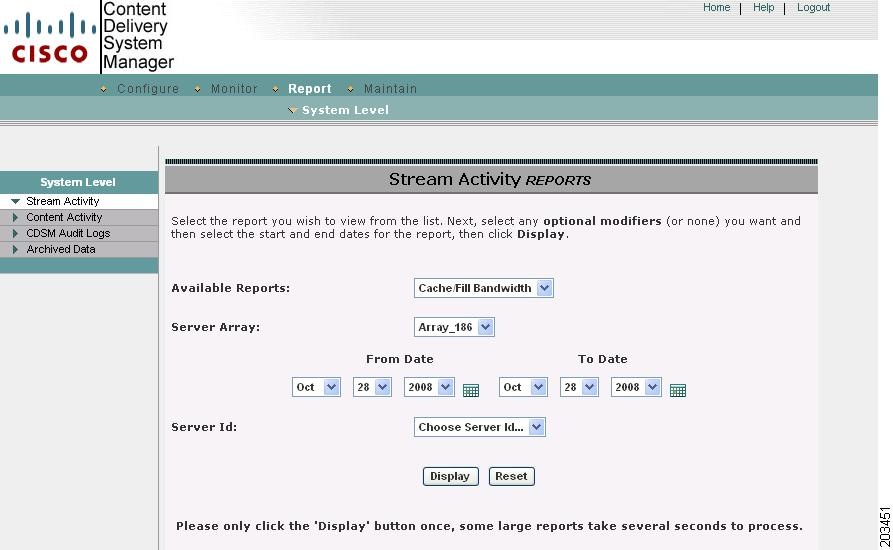893x550 pixels.
Task: Expand the Content Activity triangle in sidebar
Action: (x=15, y=217)
